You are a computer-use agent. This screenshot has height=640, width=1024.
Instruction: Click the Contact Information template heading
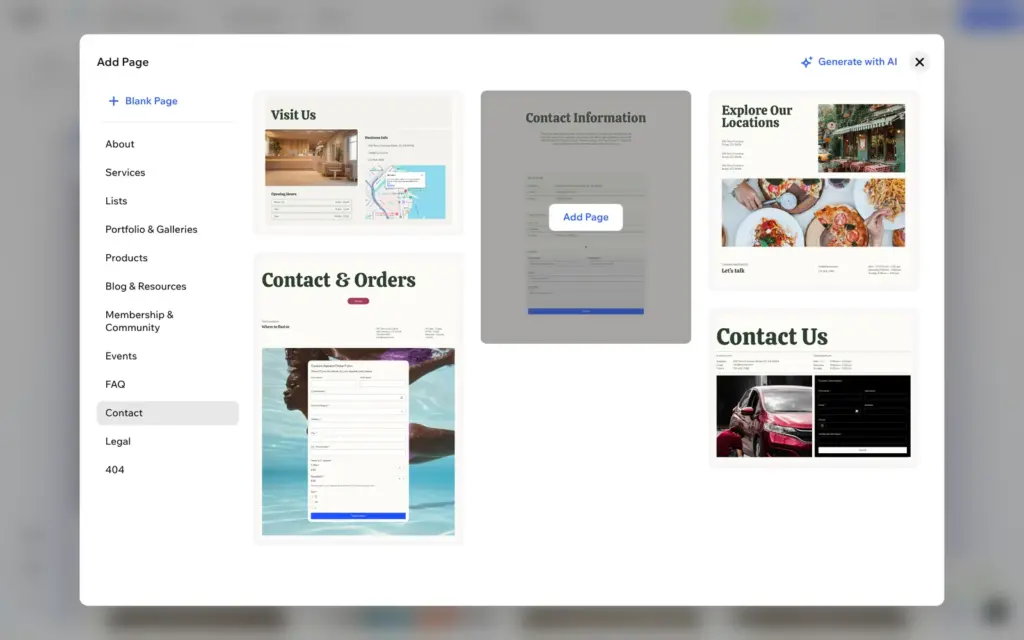pos(586,118)
